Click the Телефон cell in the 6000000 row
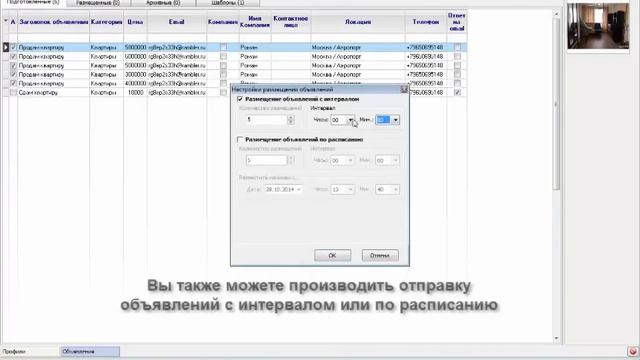Image resolution: width=640 pixels, height=360 pixels. (426, 56)
